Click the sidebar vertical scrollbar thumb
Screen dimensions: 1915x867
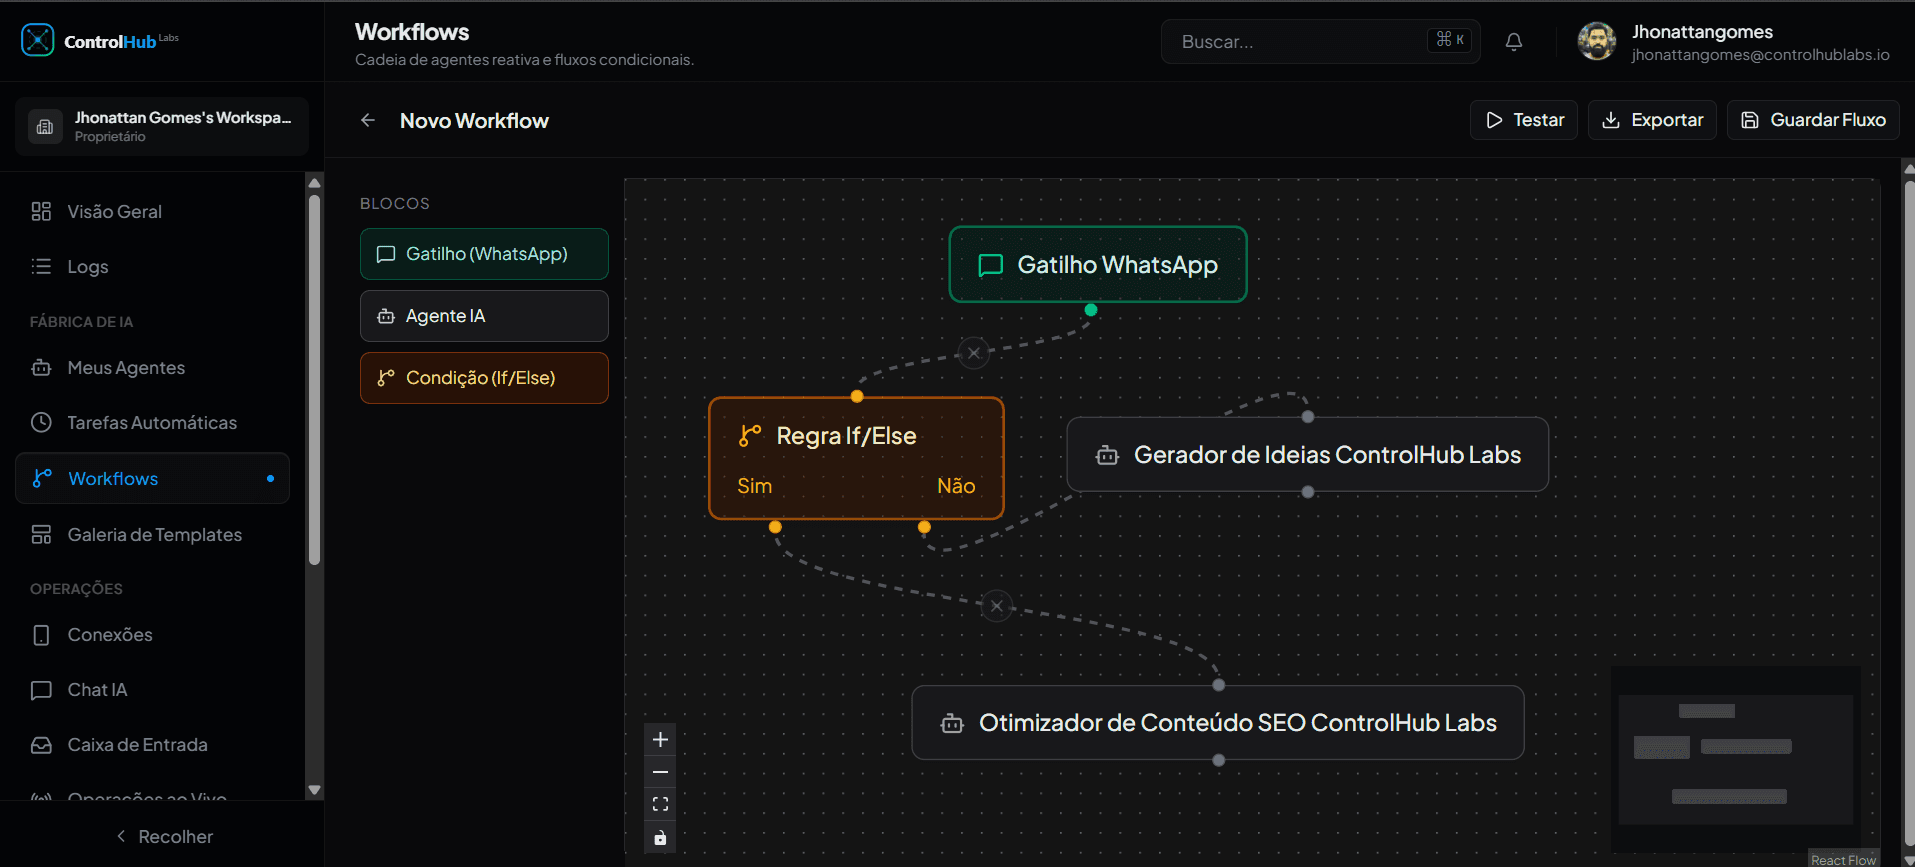315,380
